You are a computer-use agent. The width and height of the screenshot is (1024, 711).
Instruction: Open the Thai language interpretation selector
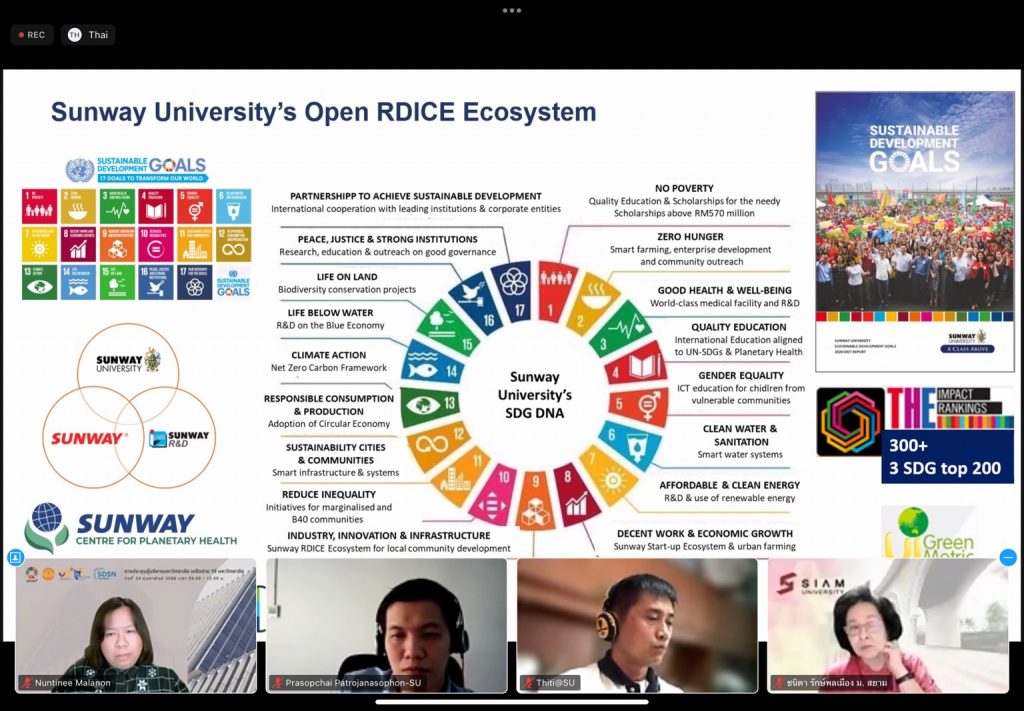88,35
